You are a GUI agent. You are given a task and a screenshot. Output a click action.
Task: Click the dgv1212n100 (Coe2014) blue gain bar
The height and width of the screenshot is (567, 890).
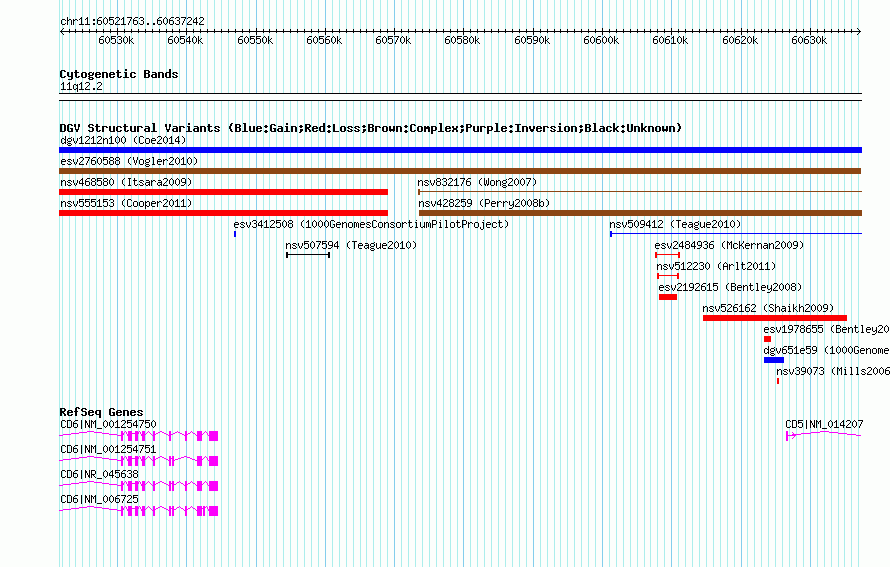(460, 150)
